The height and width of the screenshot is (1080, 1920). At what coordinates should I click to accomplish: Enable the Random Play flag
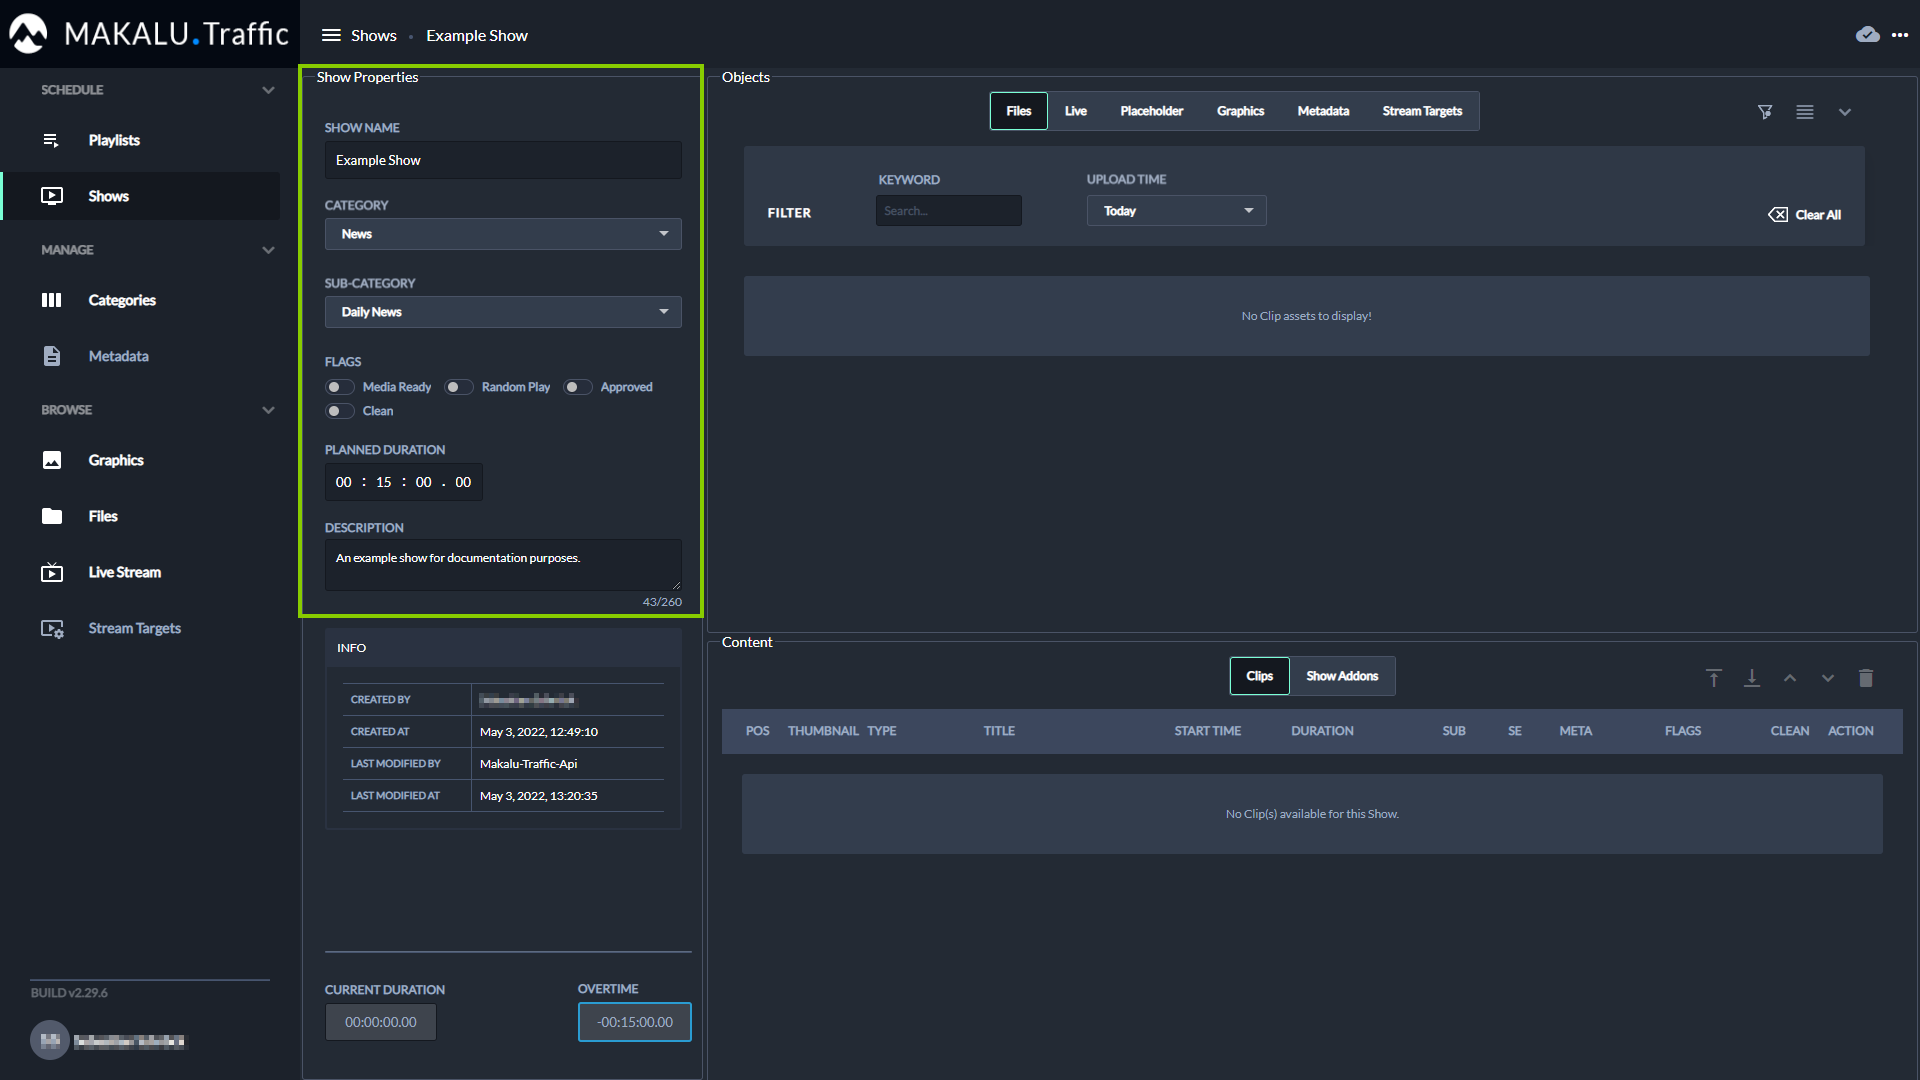458,387
